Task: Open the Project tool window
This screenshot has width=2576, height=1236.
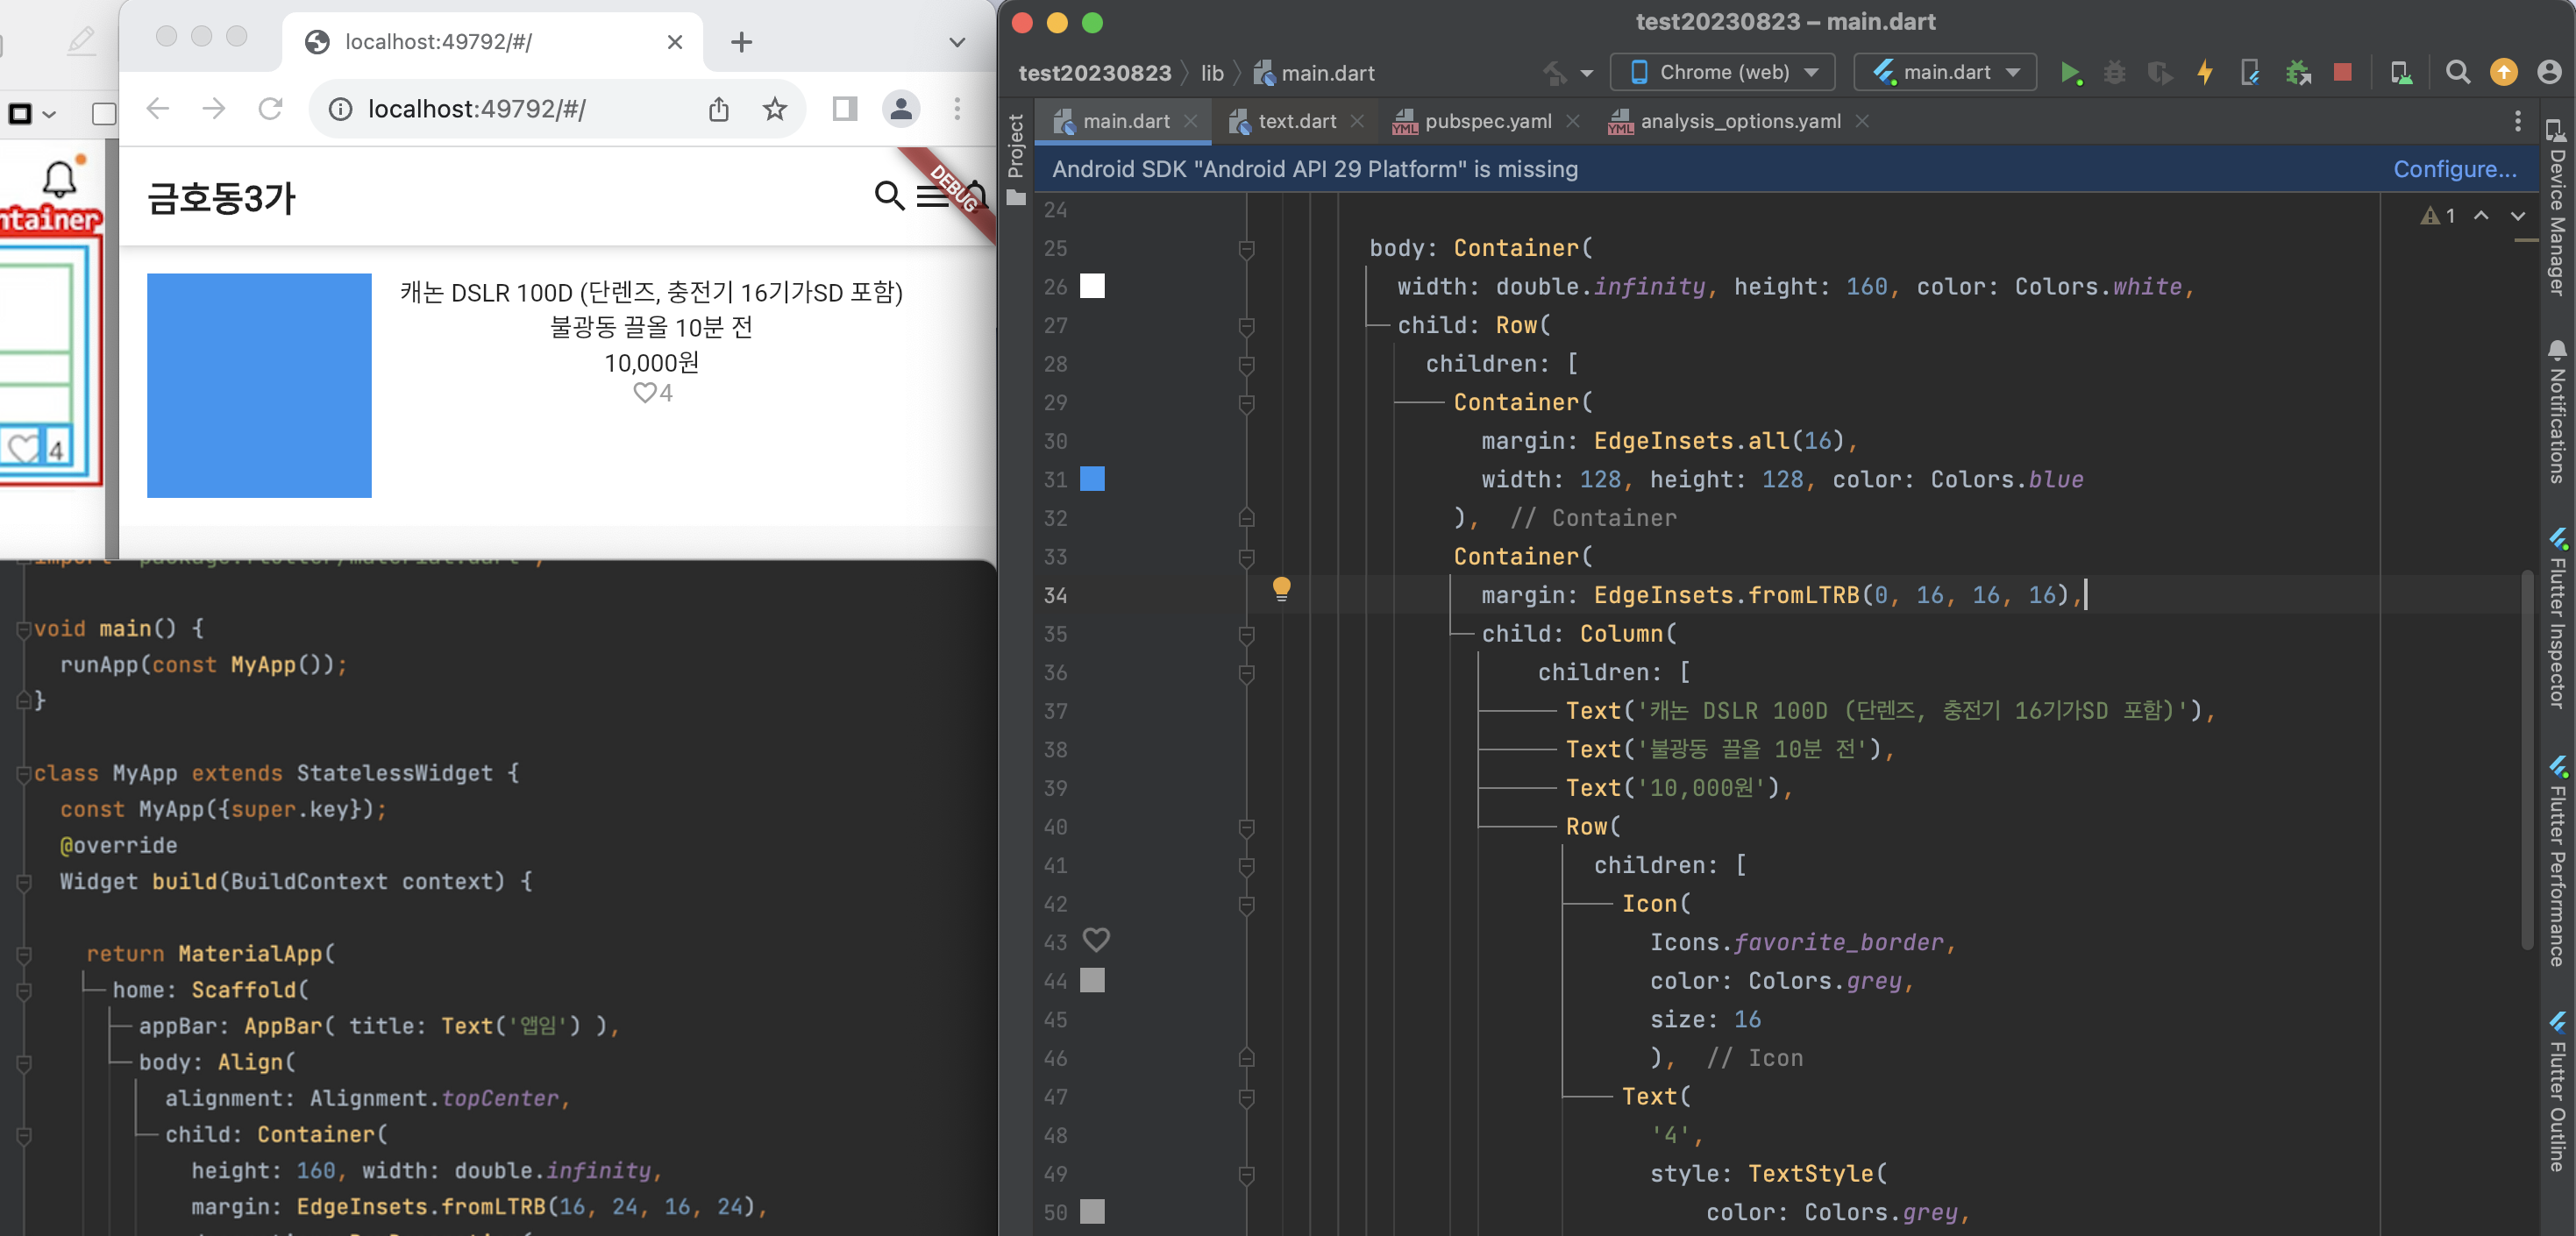Action: point(1016,159)
